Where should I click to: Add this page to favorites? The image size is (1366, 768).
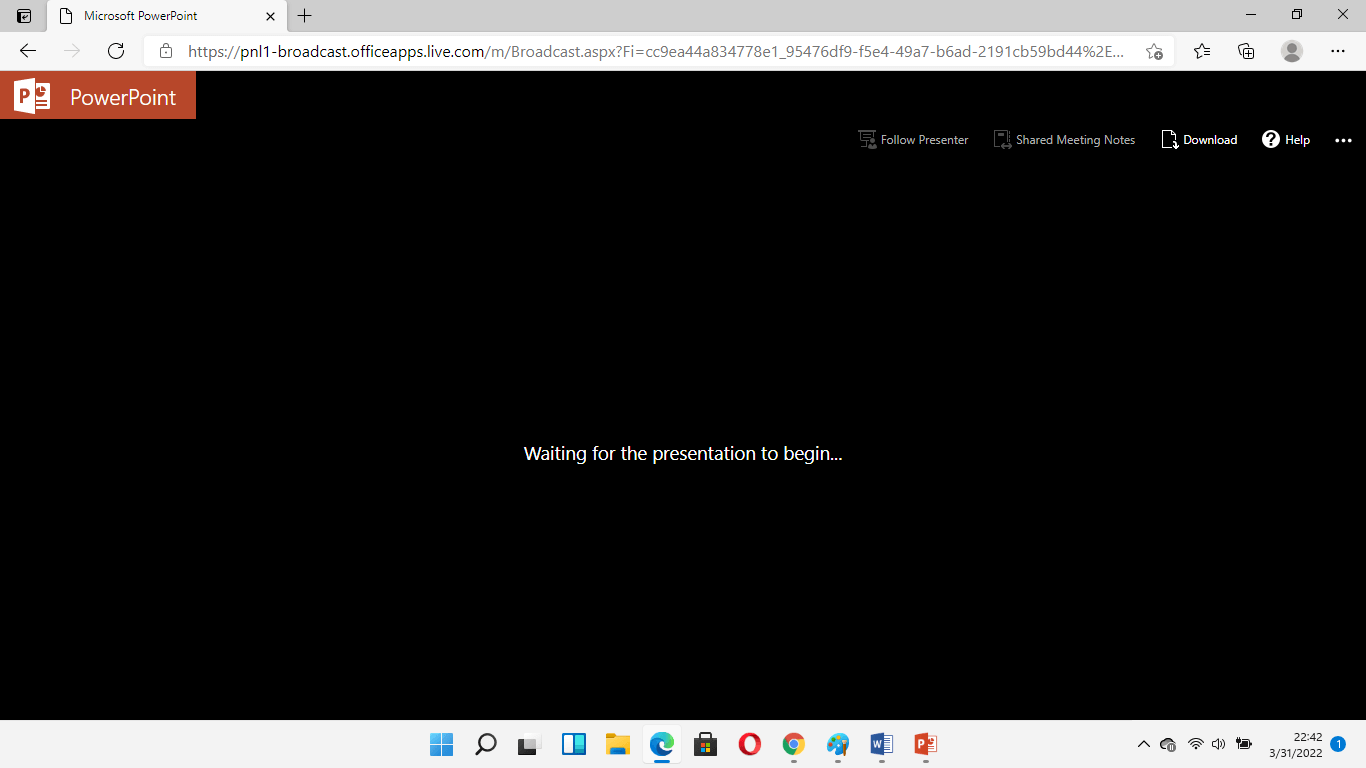click(1154, 51)
